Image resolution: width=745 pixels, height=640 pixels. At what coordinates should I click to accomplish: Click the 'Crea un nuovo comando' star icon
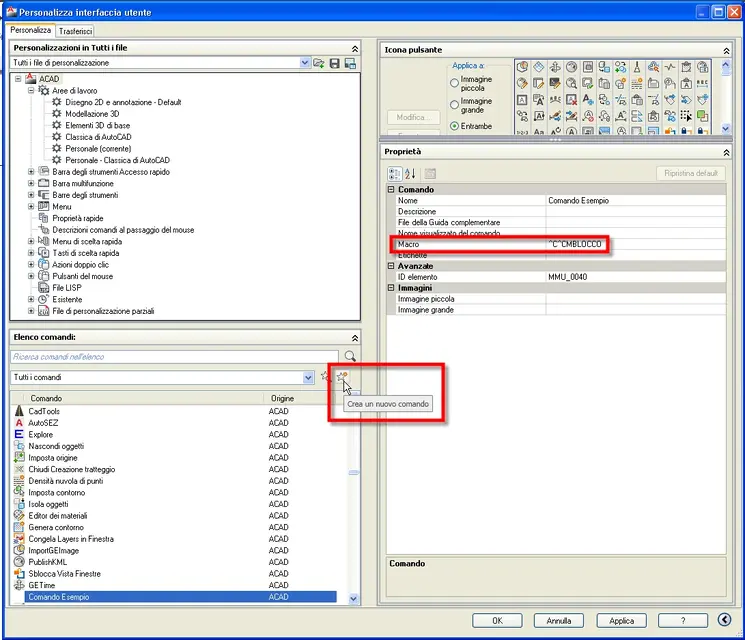click(341, 377)
